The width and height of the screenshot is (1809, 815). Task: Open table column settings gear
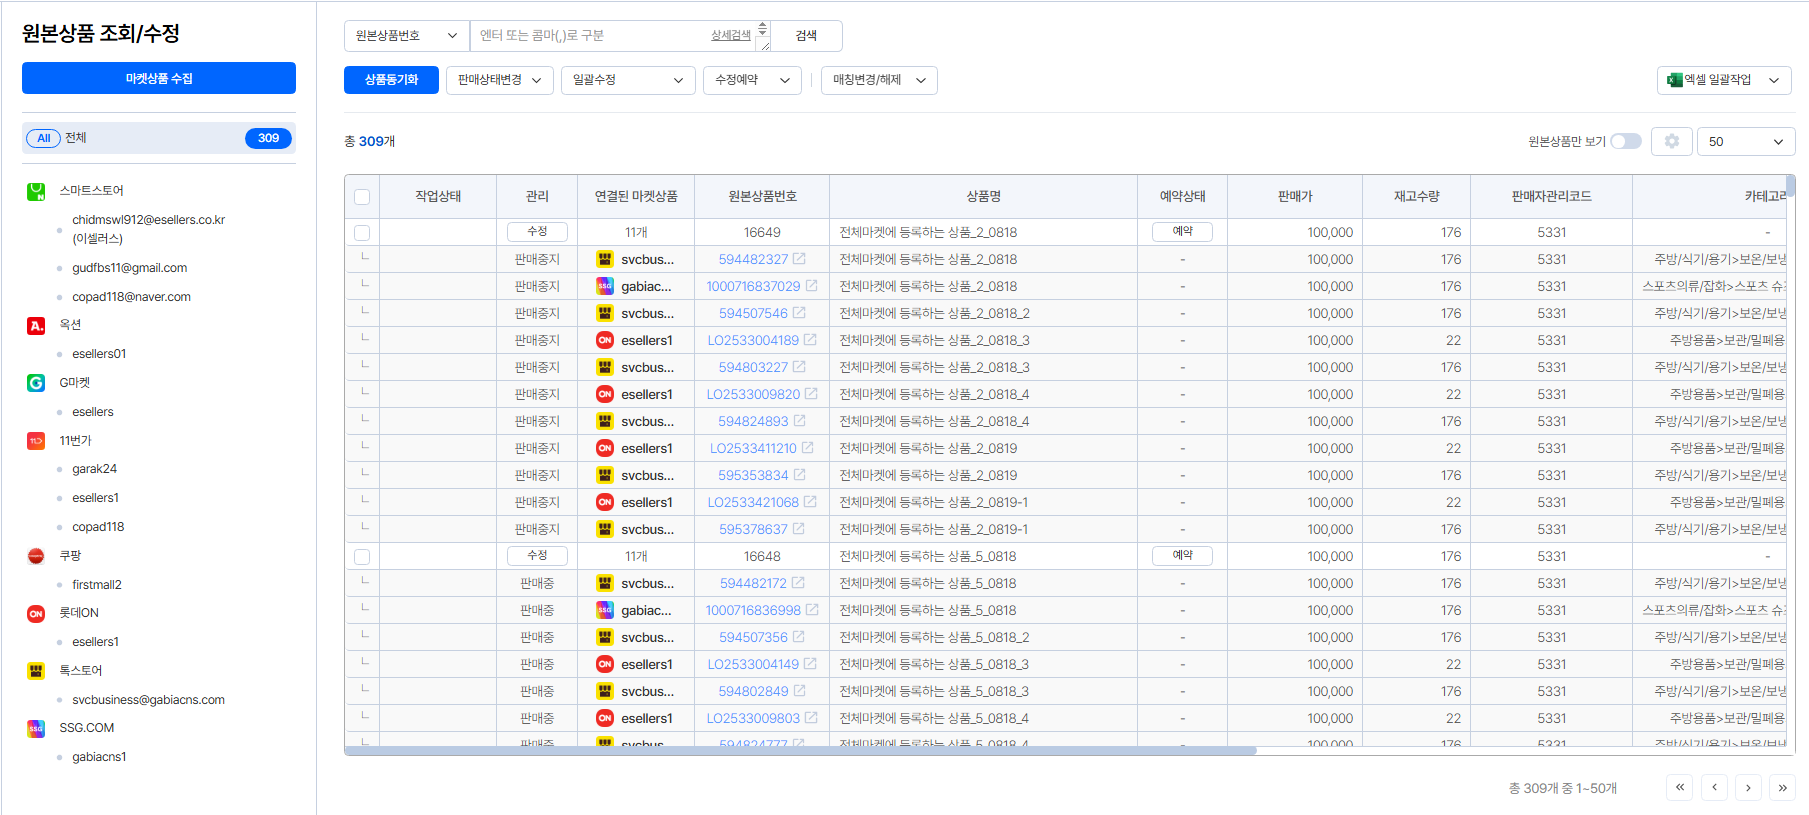point(1671,141)
